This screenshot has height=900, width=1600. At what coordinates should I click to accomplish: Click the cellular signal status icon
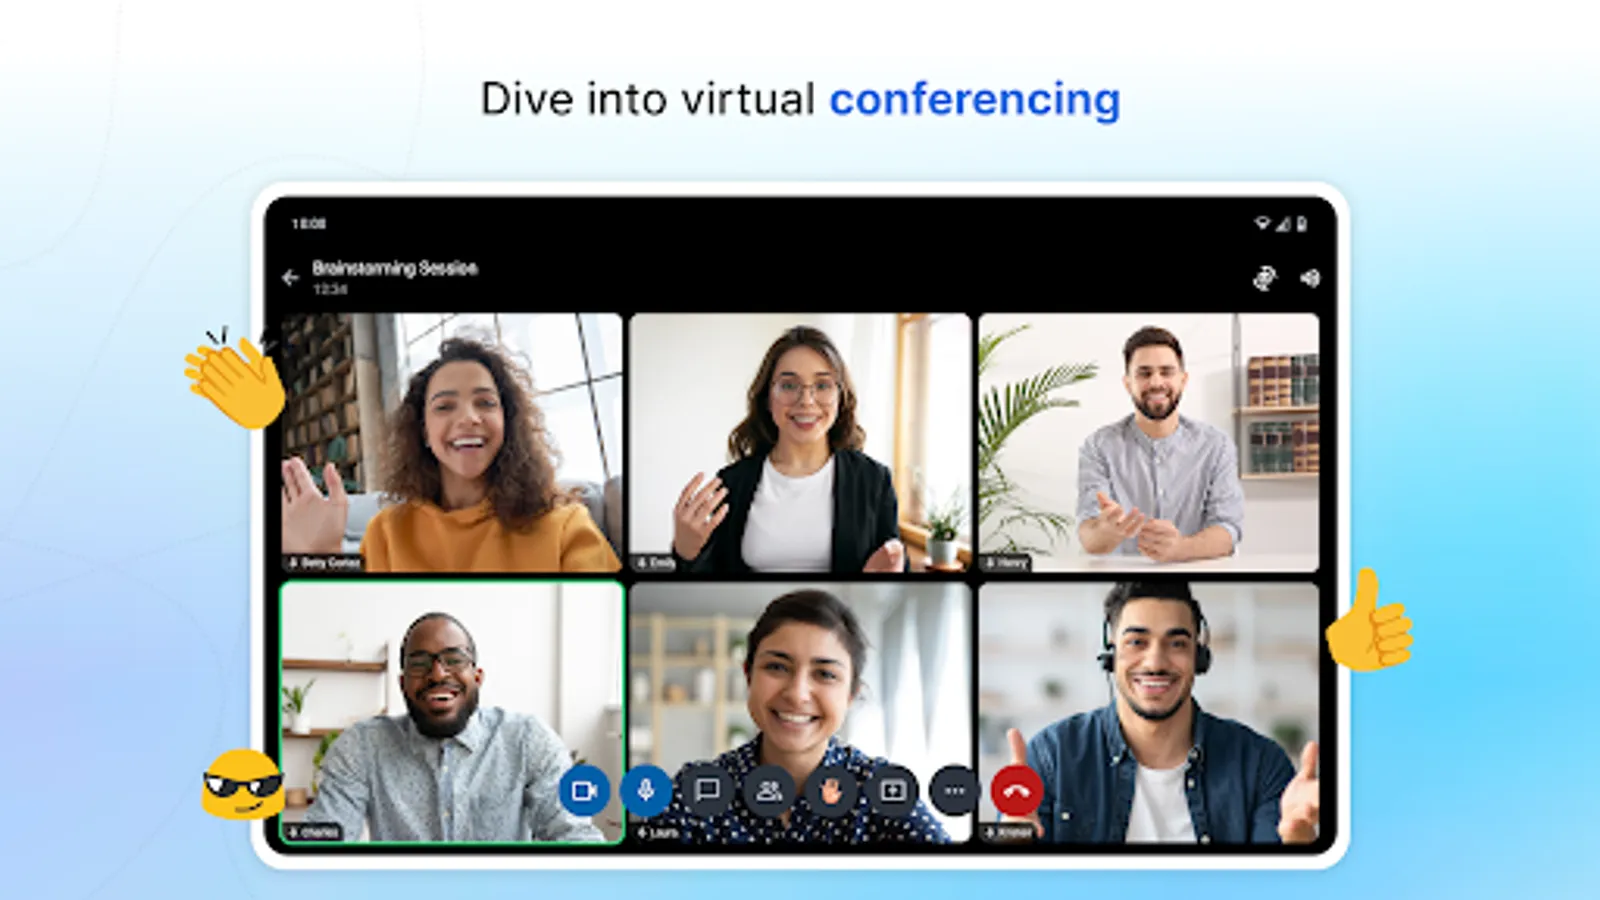click(x=1282, y=223)
